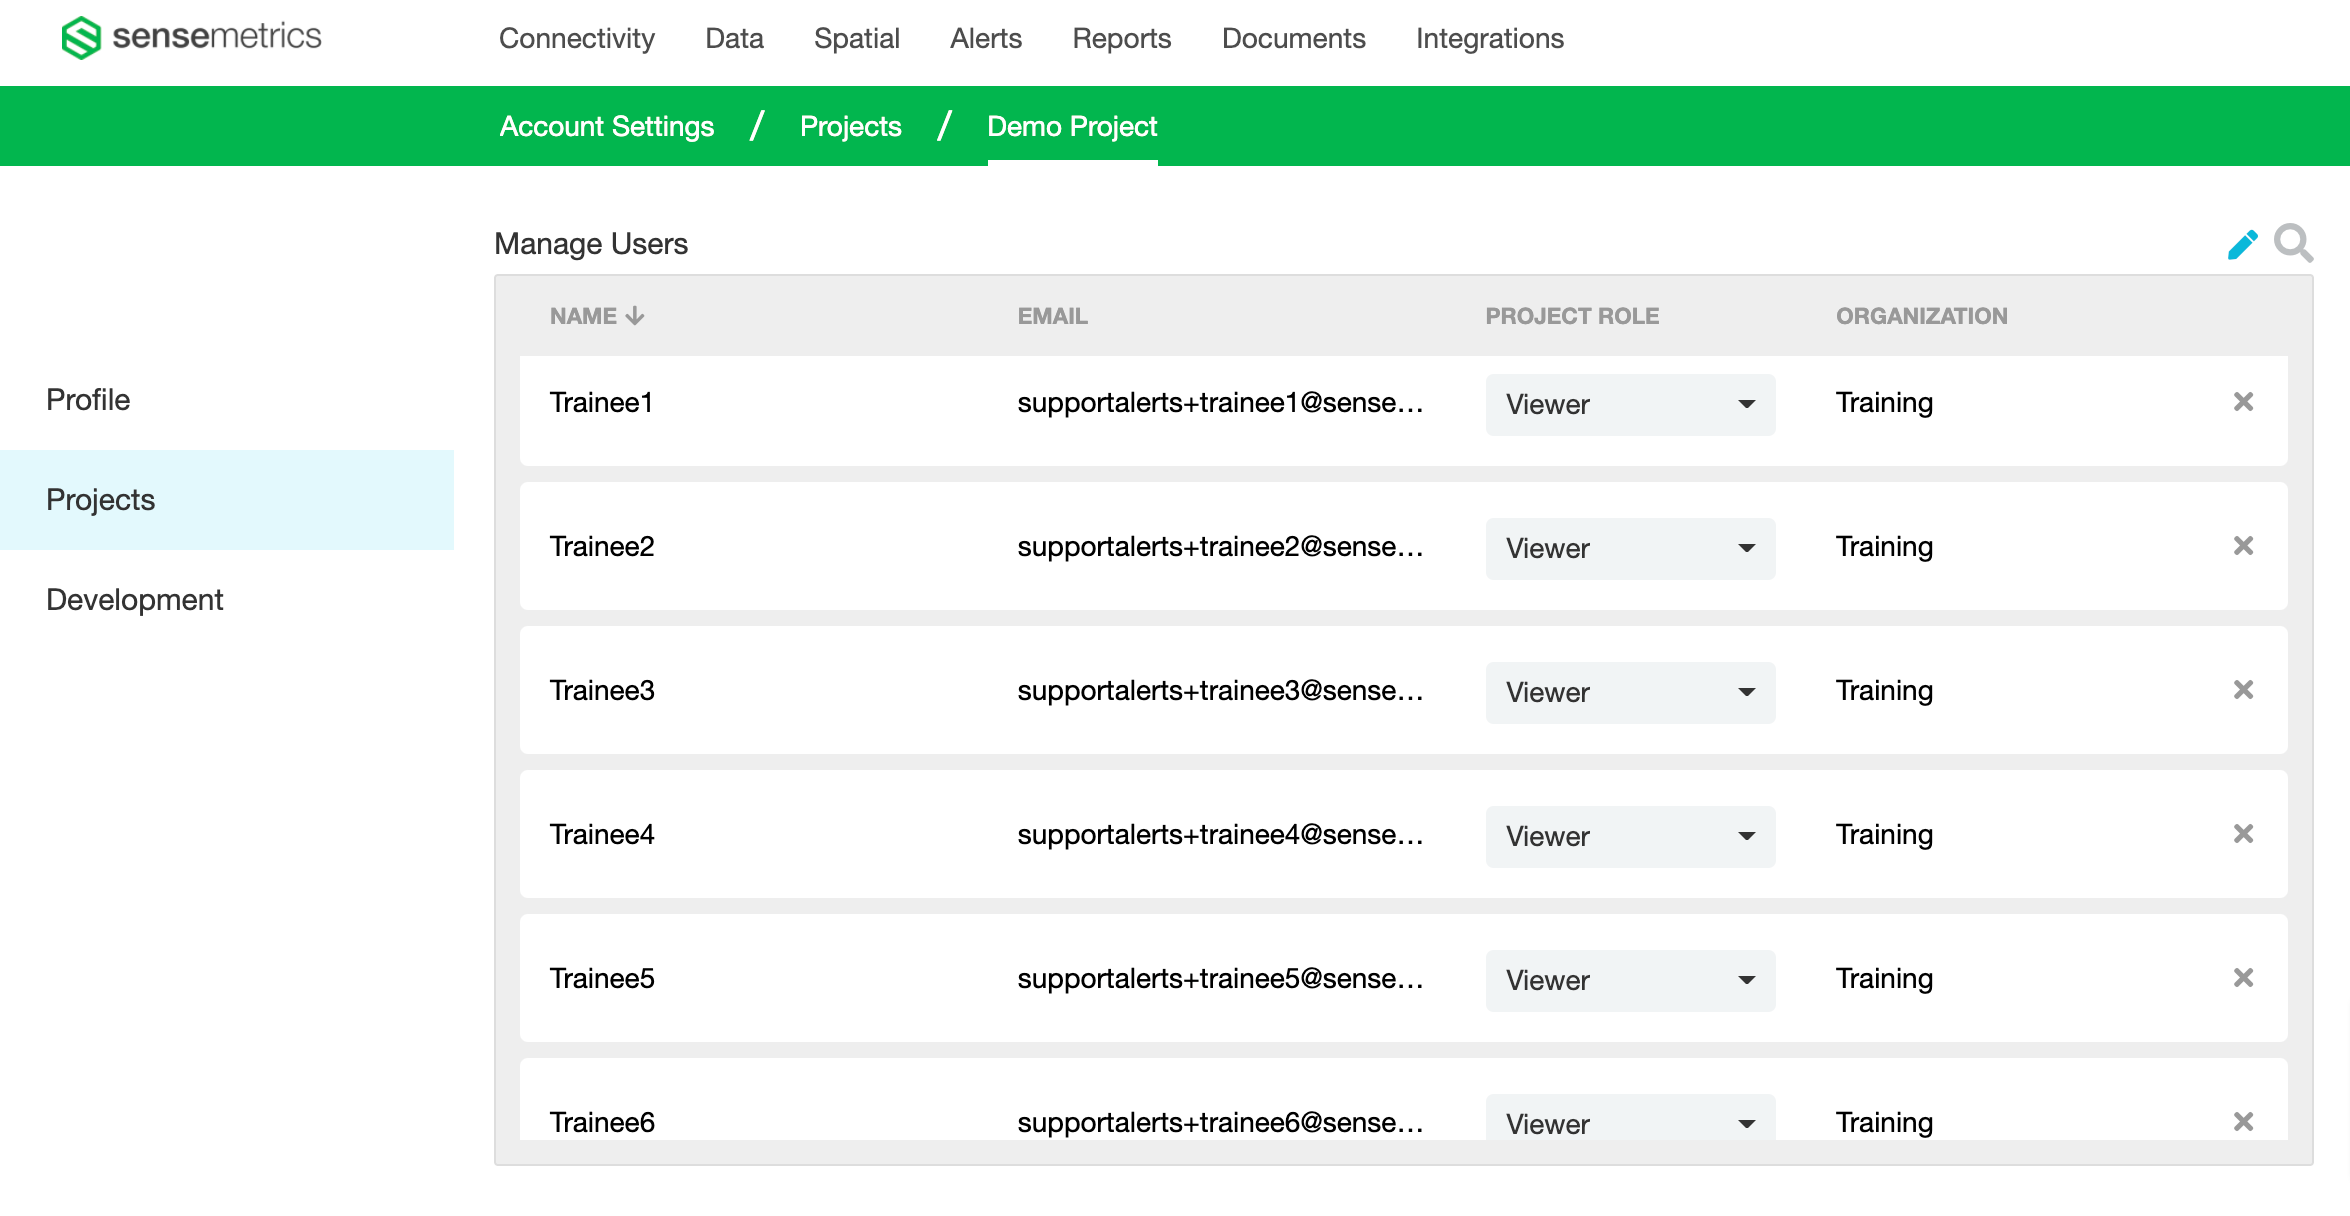2350x1216 pixels.
Task: Click the Trainee5 name cell
Action: tap(602, 978)
